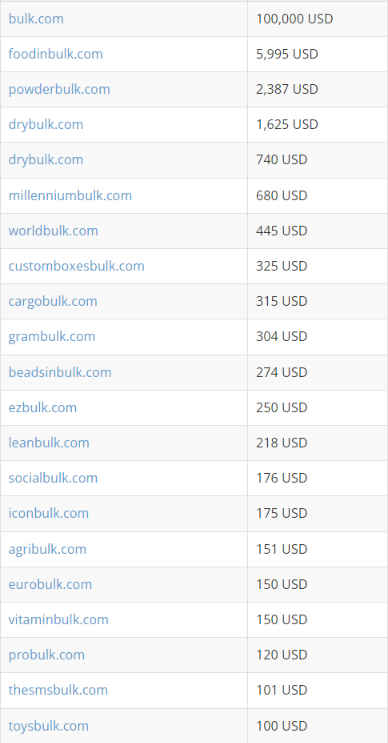This screenshot has width=388, height=743.
Task: Open the bulk.com domain link
Action: coord(36,19)
